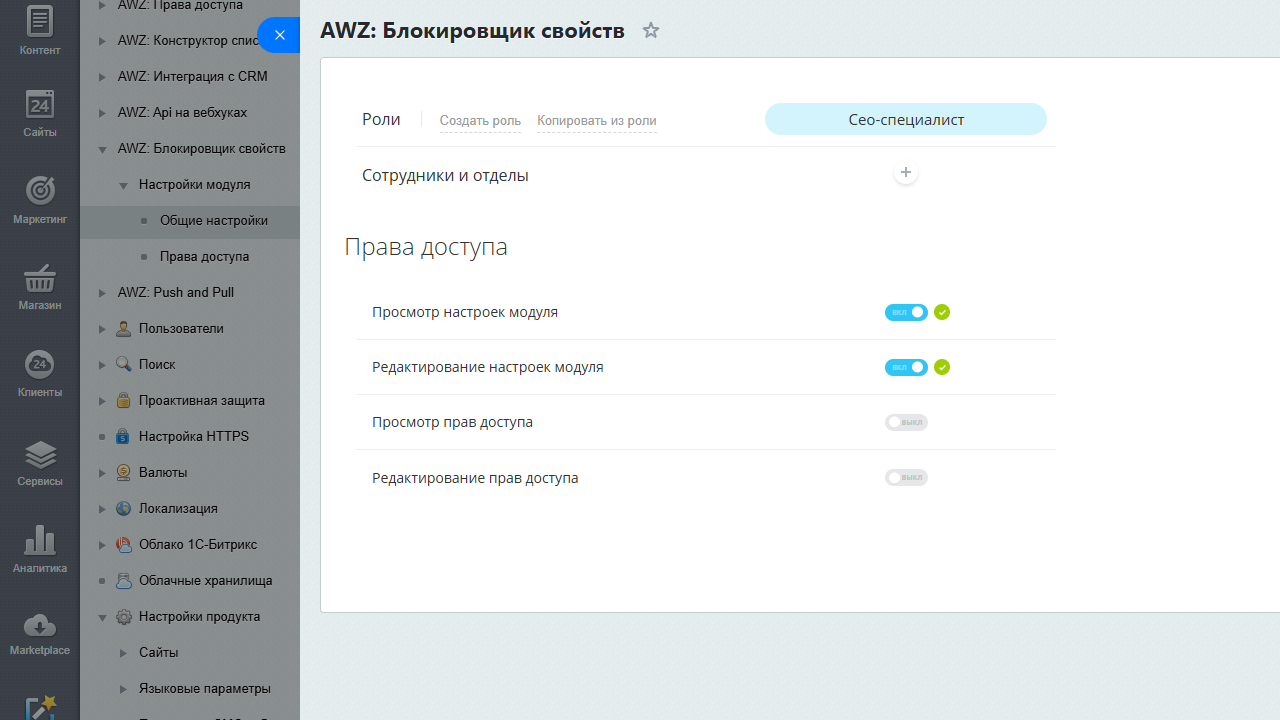Expand AWZ: Конструктор списков node arrow

102,41
